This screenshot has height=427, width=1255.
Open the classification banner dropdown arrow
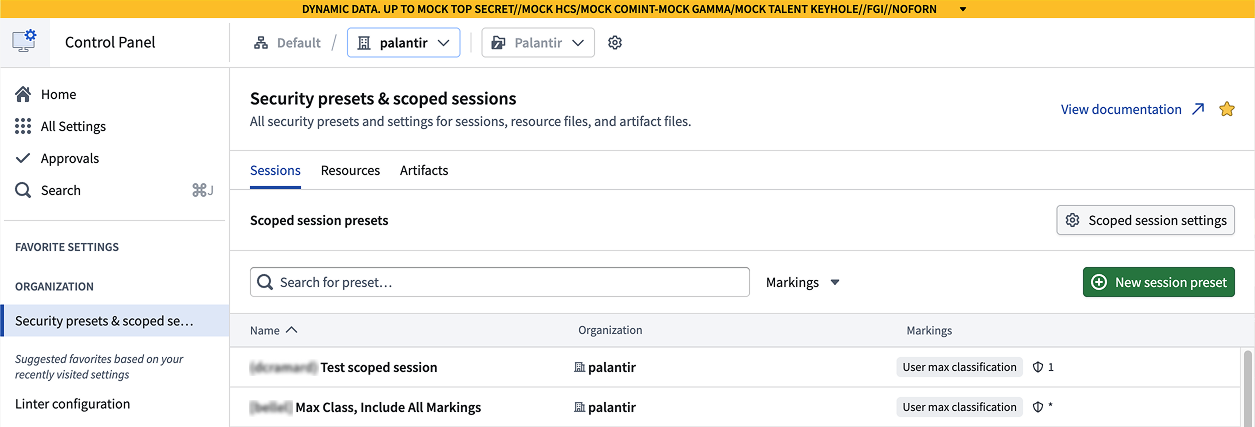pos(962,9)
